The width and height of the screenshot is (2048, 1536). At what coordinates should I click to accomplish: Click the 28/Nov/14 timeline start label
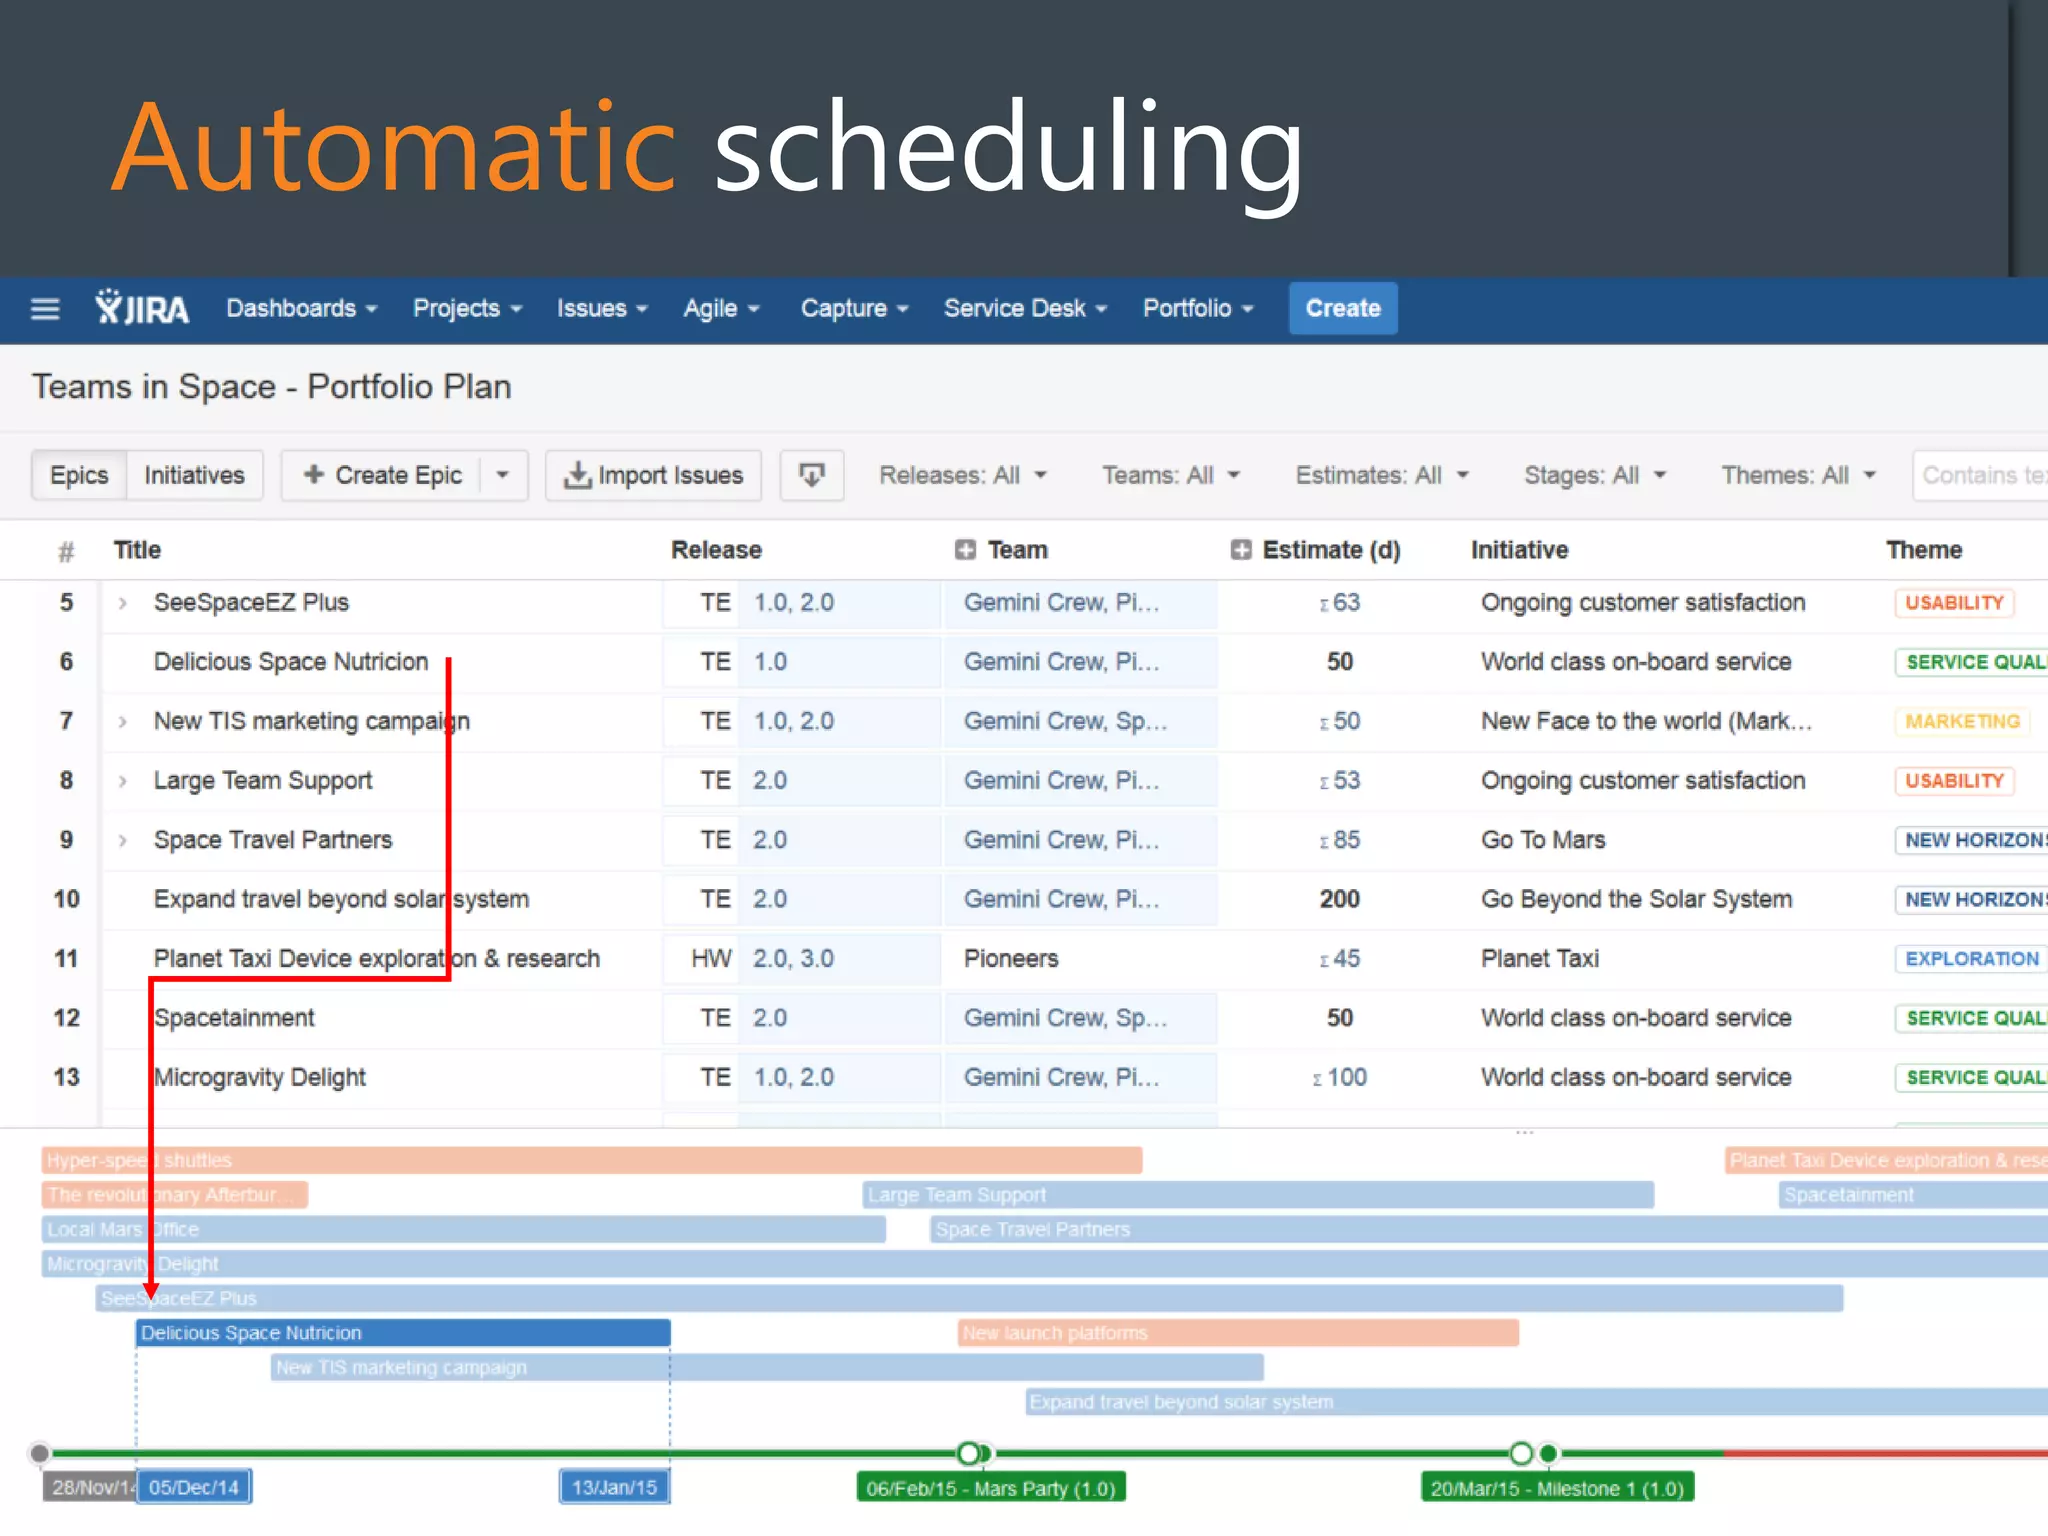click(x=90, y=1487)
